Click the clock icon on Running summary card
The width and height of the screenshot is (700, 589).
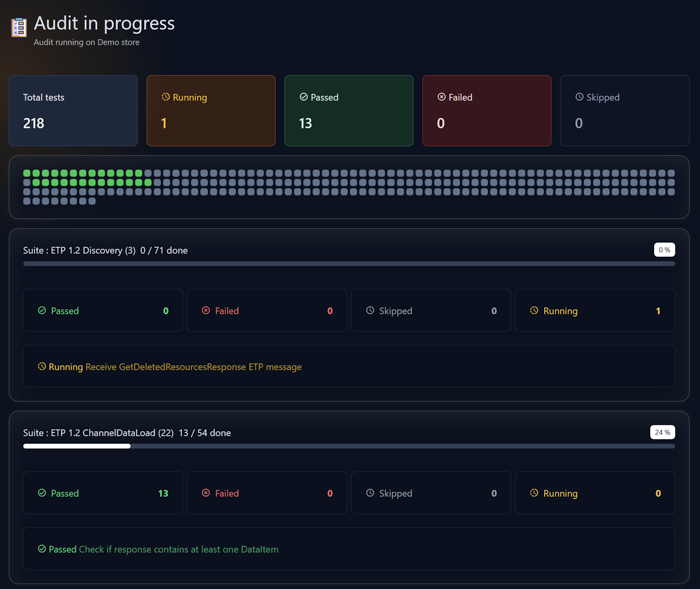pyautogui.click(x=166, y=97)
